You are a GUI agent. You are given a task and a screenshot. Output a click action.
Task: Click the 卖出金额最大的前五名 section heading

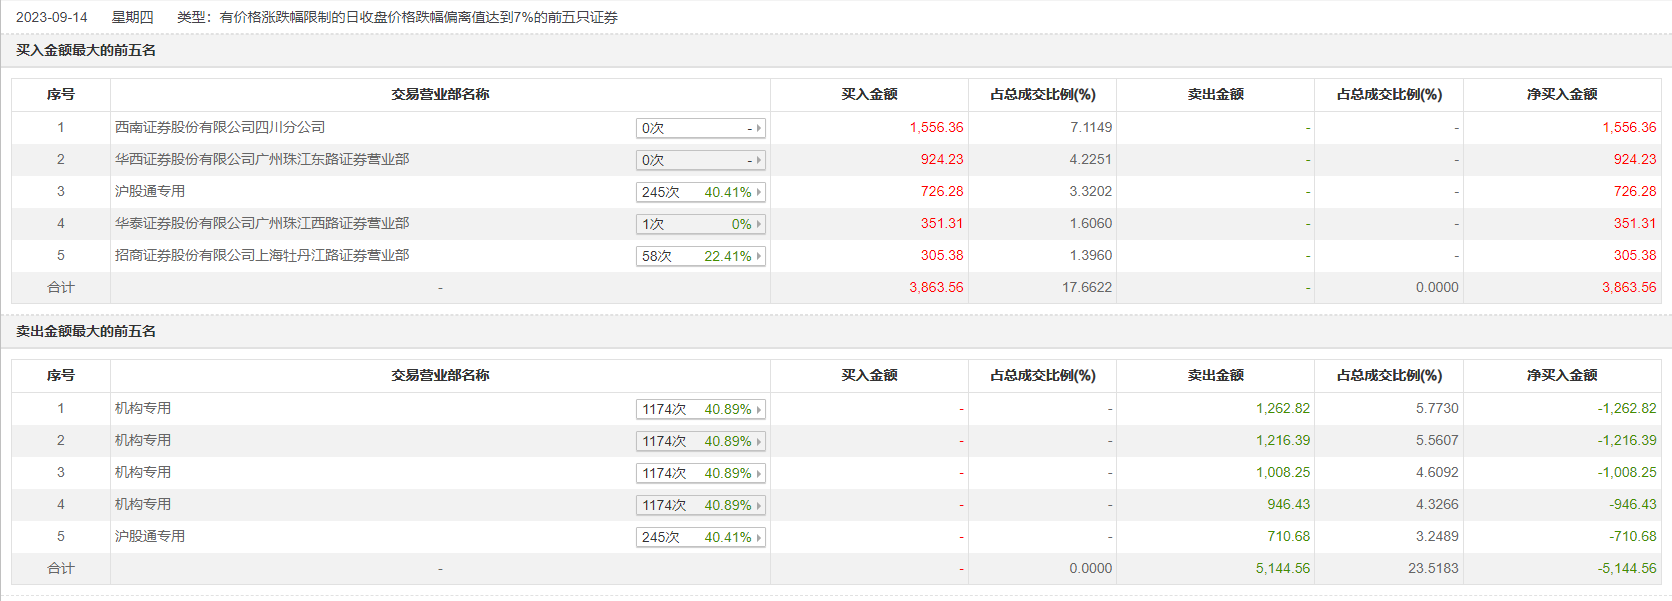[x=86, y=331]
